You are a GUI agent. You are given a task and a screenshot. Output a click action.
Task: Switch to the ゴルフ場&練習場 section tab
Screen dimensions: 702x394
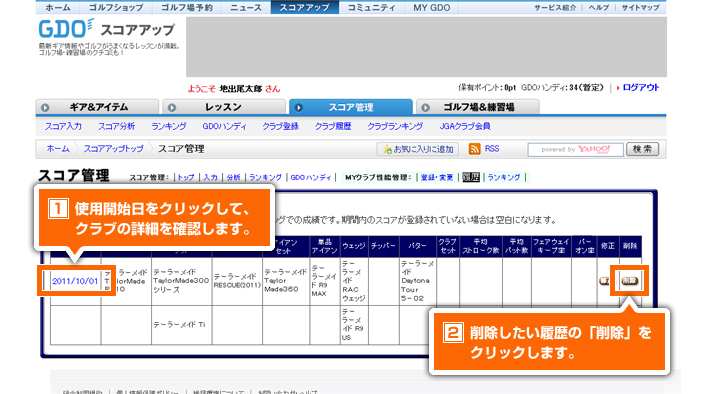478,107
